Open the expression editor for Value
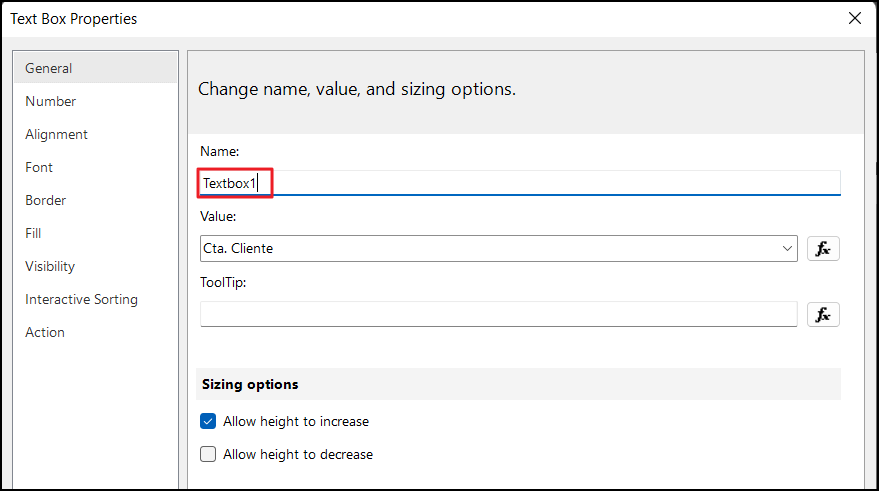Viewport: 879px width, 491px height. coord(823,249)
